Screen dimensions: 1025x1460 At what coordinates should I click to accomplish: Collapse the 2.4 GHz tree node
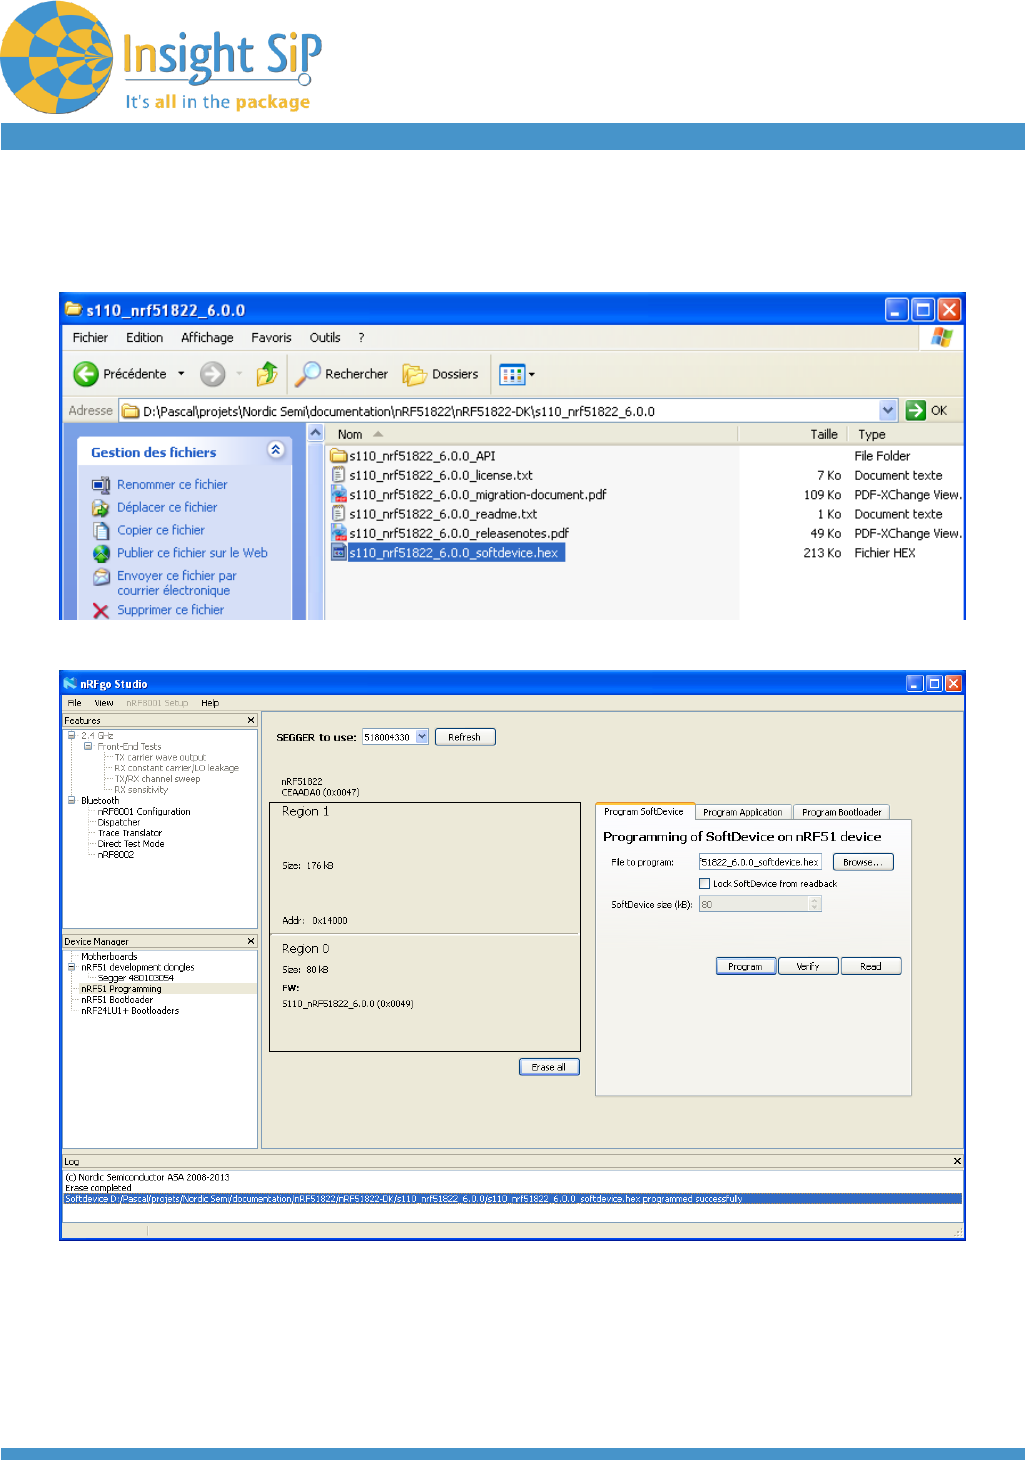tap(72, 736)
